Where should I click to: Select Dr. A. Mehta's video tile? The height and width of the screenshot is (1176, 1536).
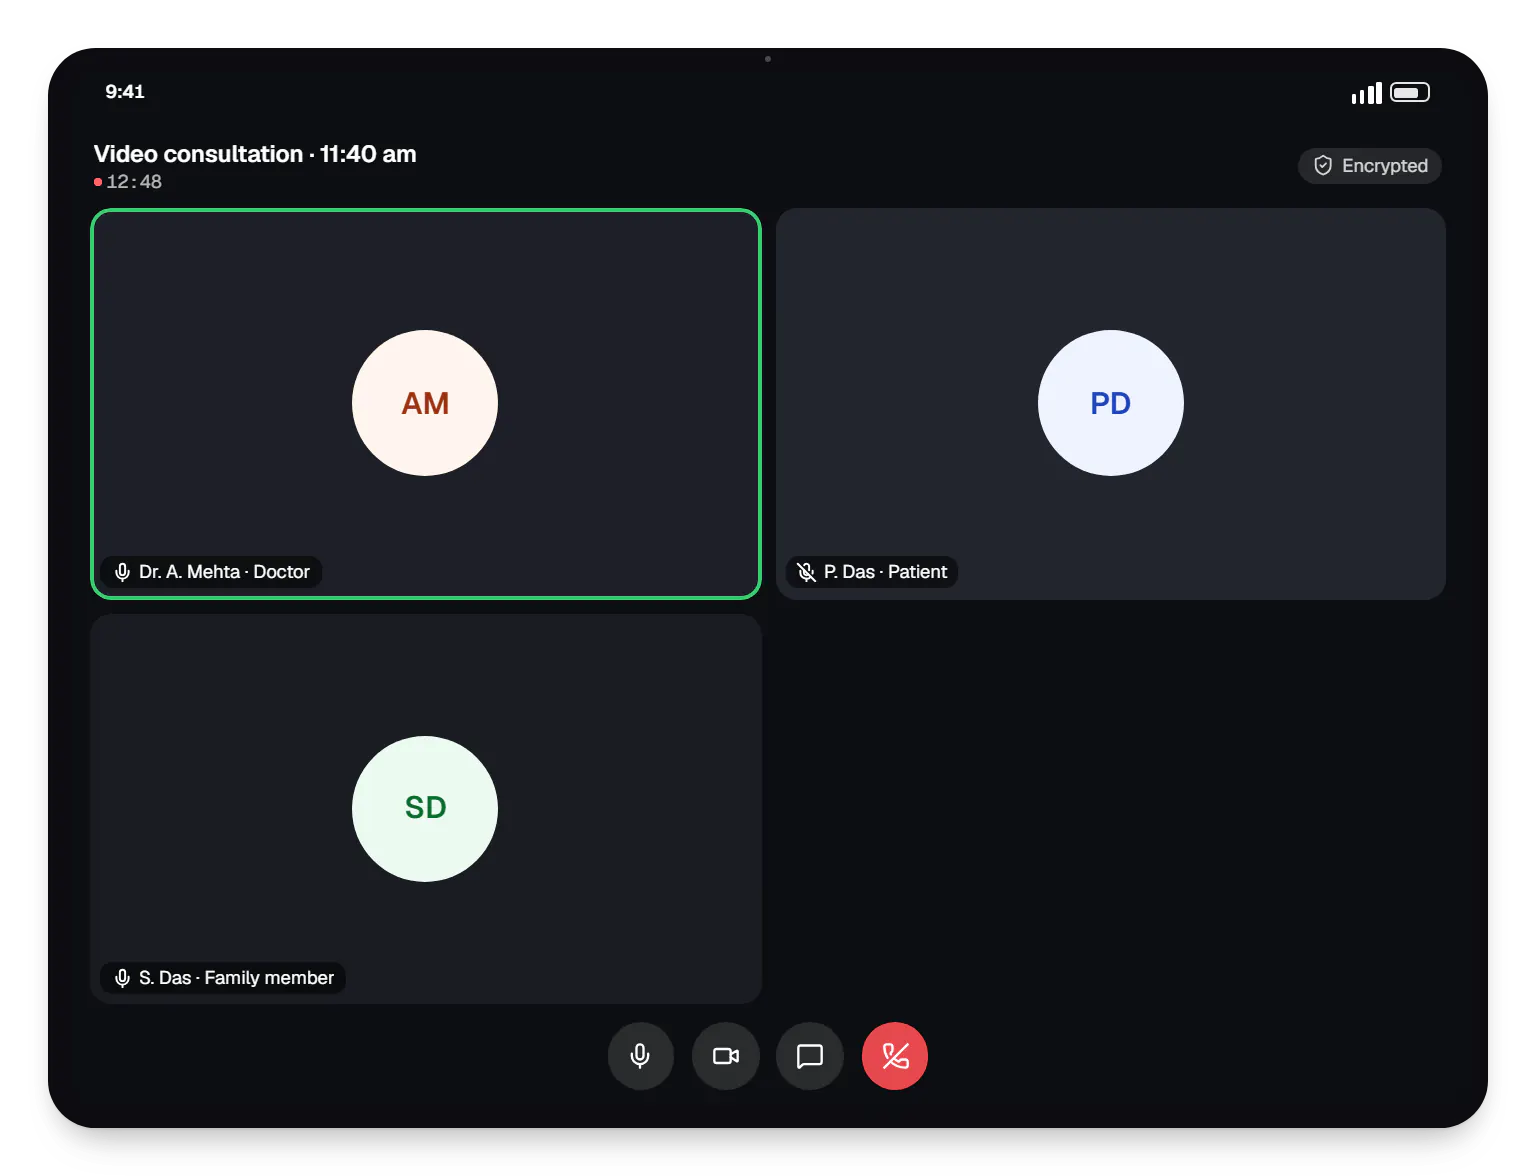point(426,404)
